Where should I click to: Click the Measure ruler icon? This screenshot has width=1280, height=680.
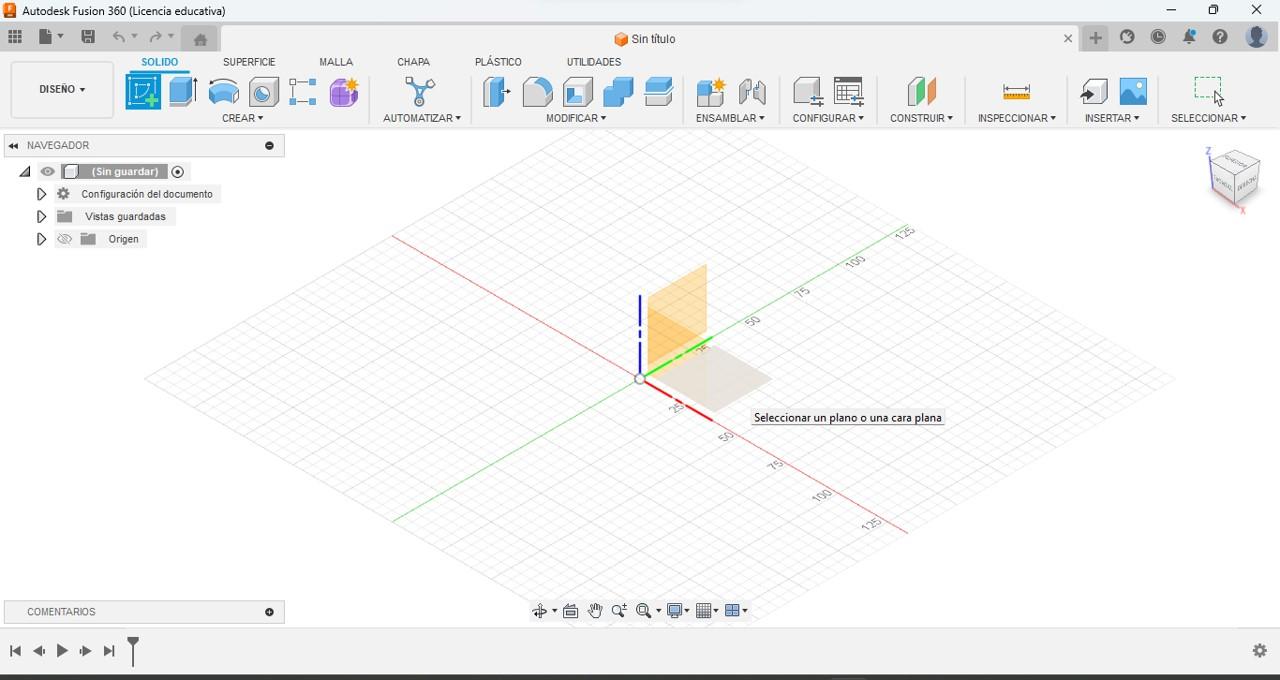click(x=1016, y=92)
